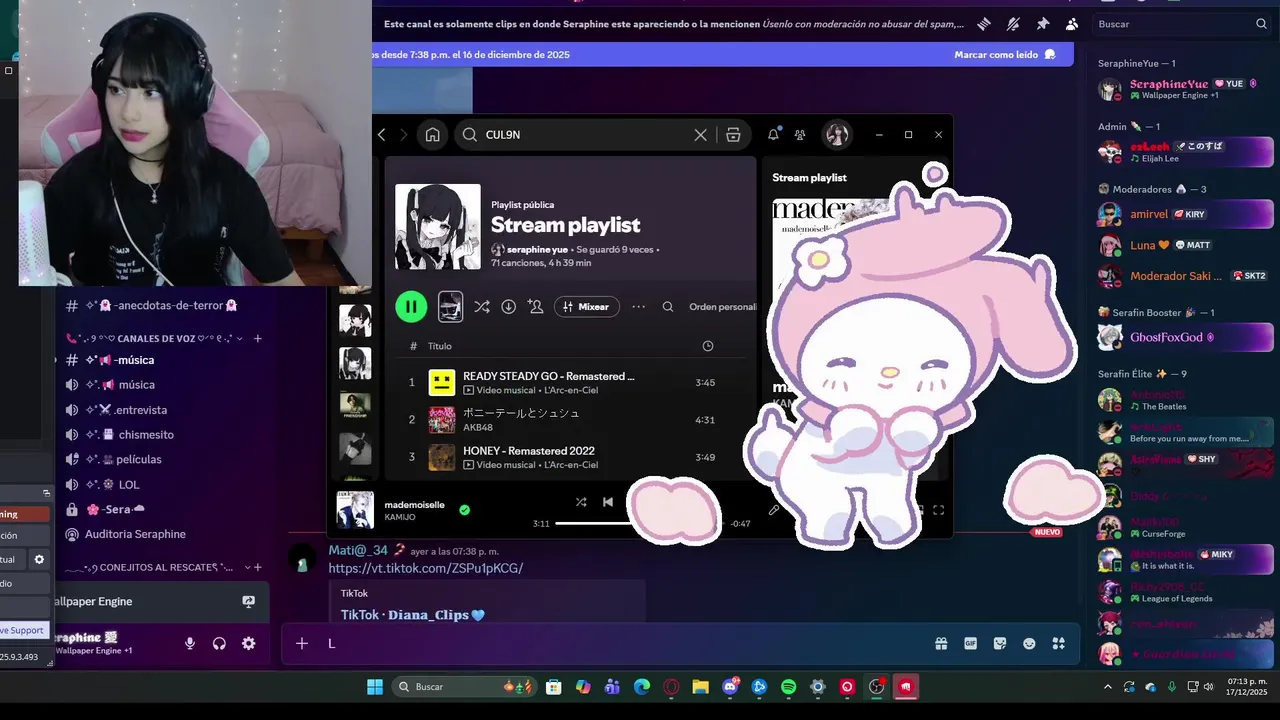Enter Spotify fullscreen mode
Viewport: 1280px width, 720px height.
[938, 510]
